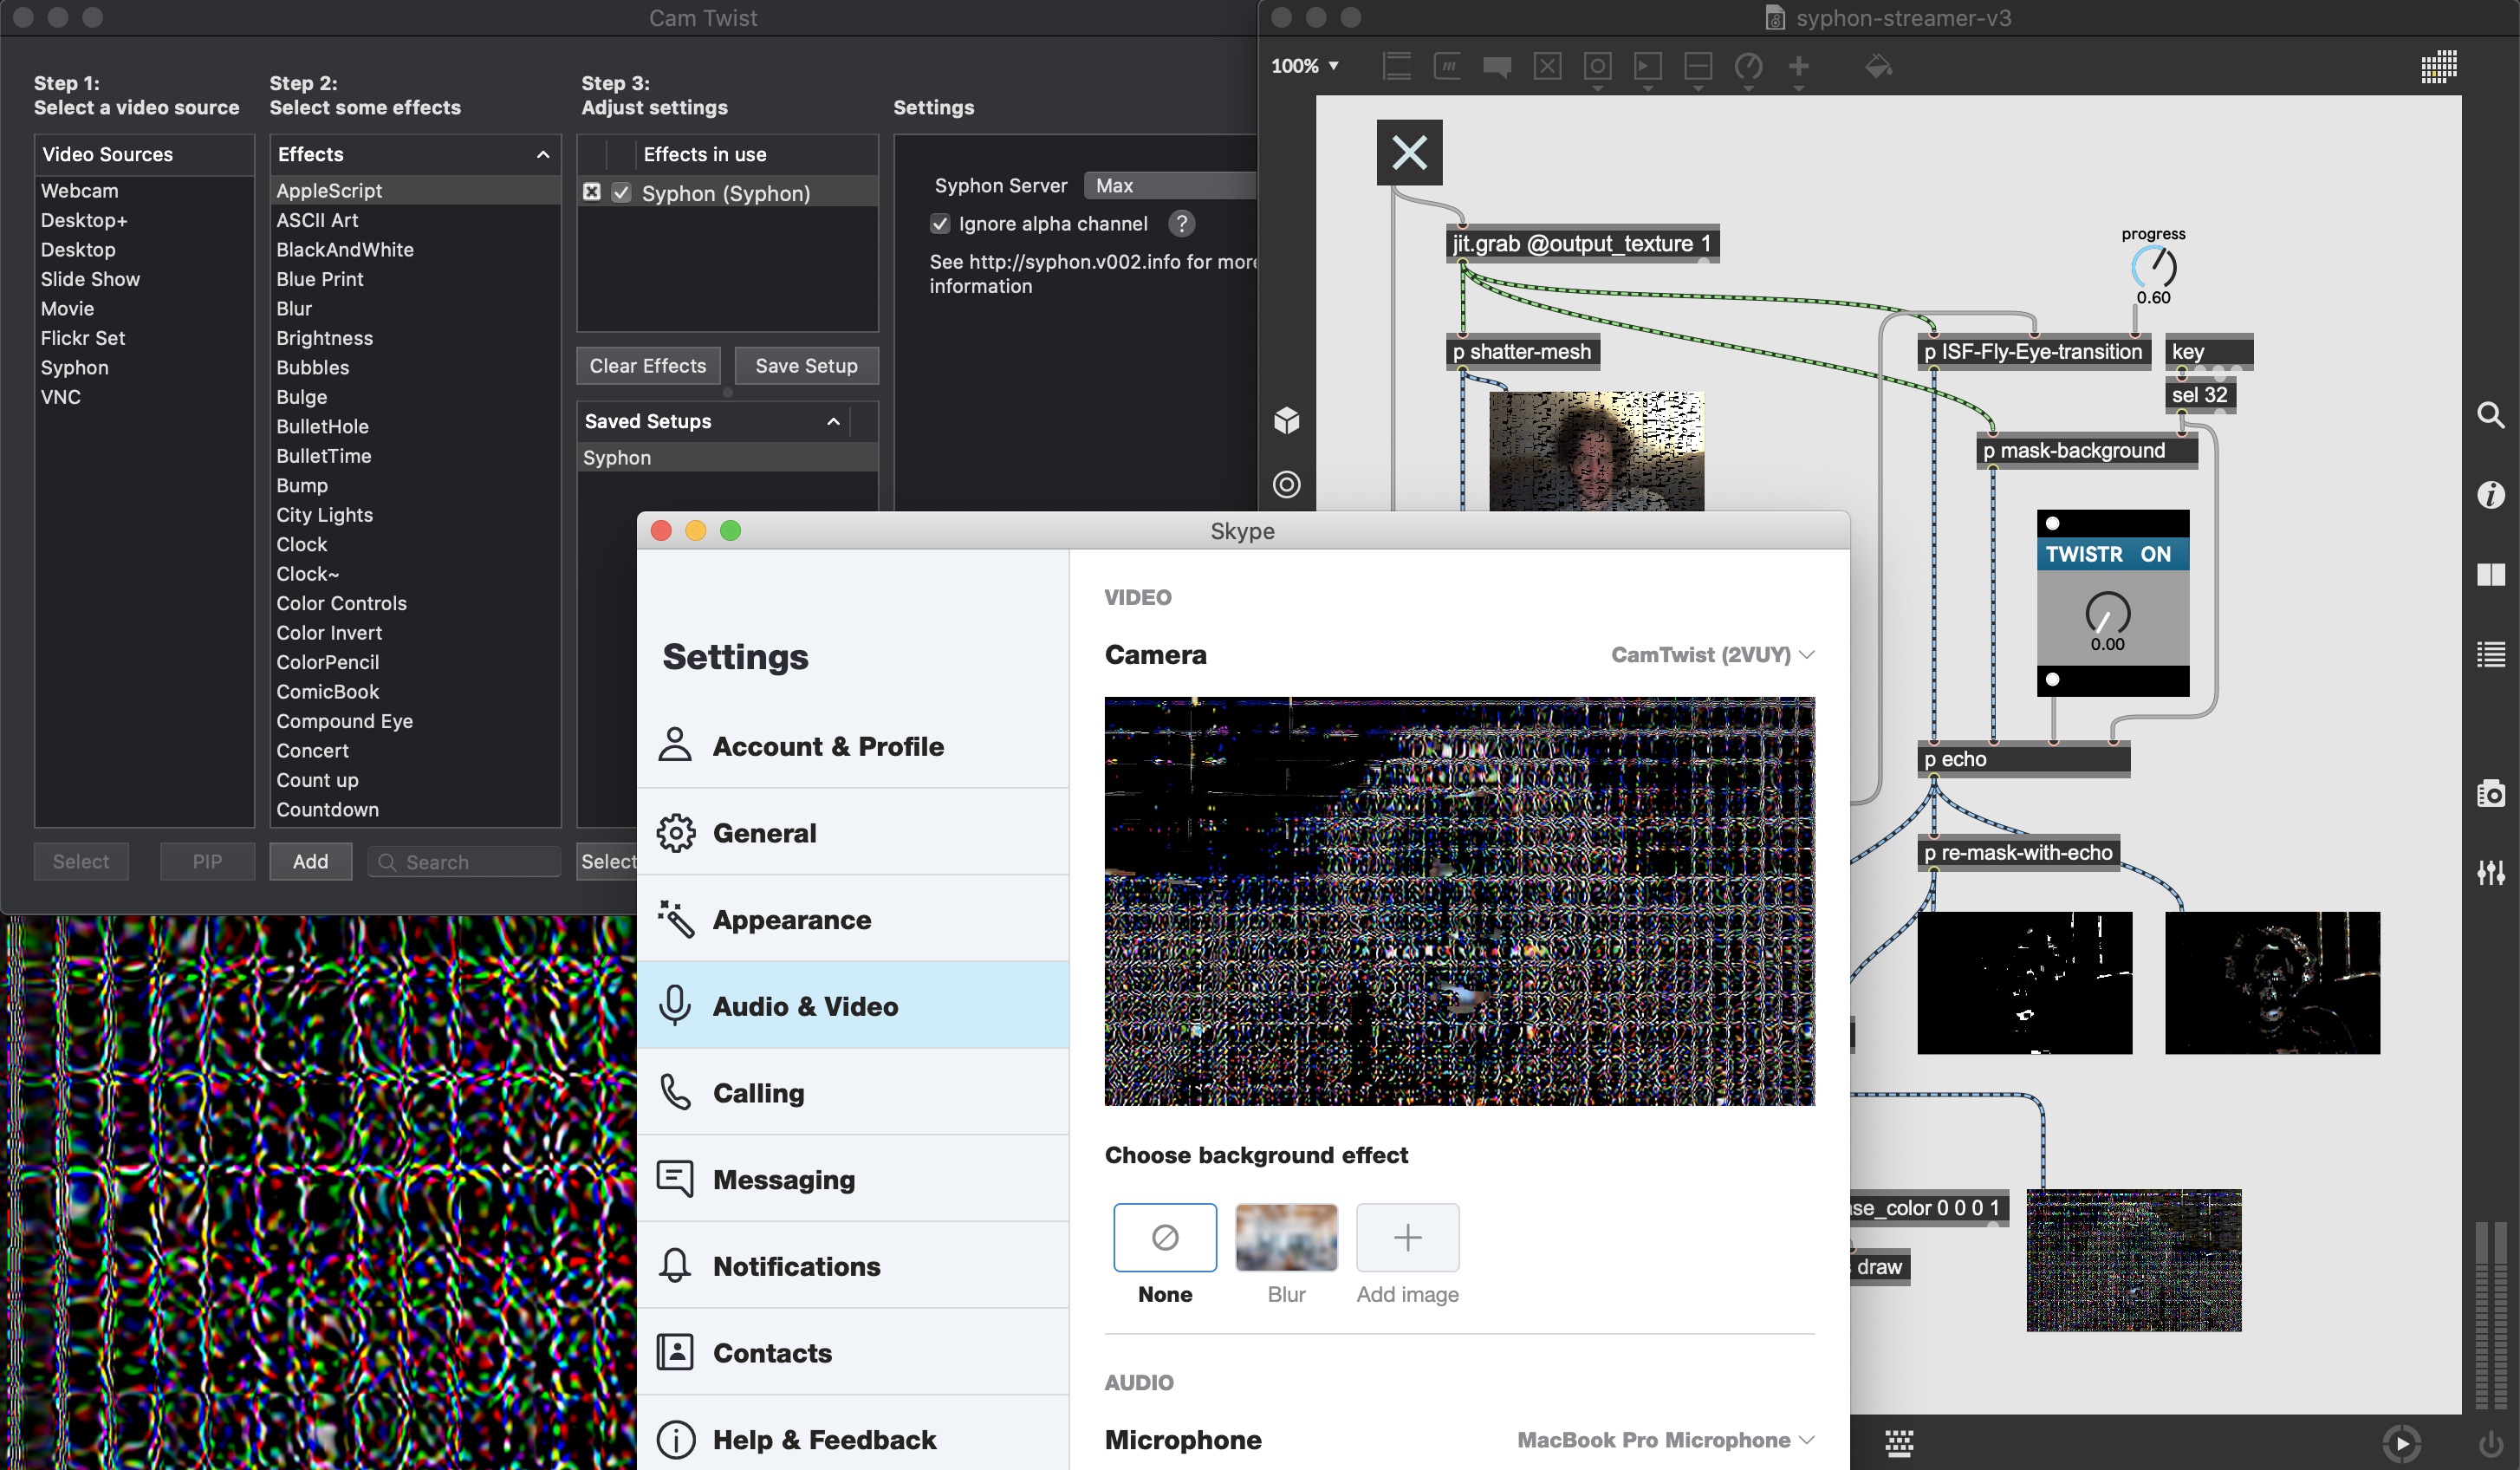
Task: Click Add image background in Skype
Action: 1407,1237
